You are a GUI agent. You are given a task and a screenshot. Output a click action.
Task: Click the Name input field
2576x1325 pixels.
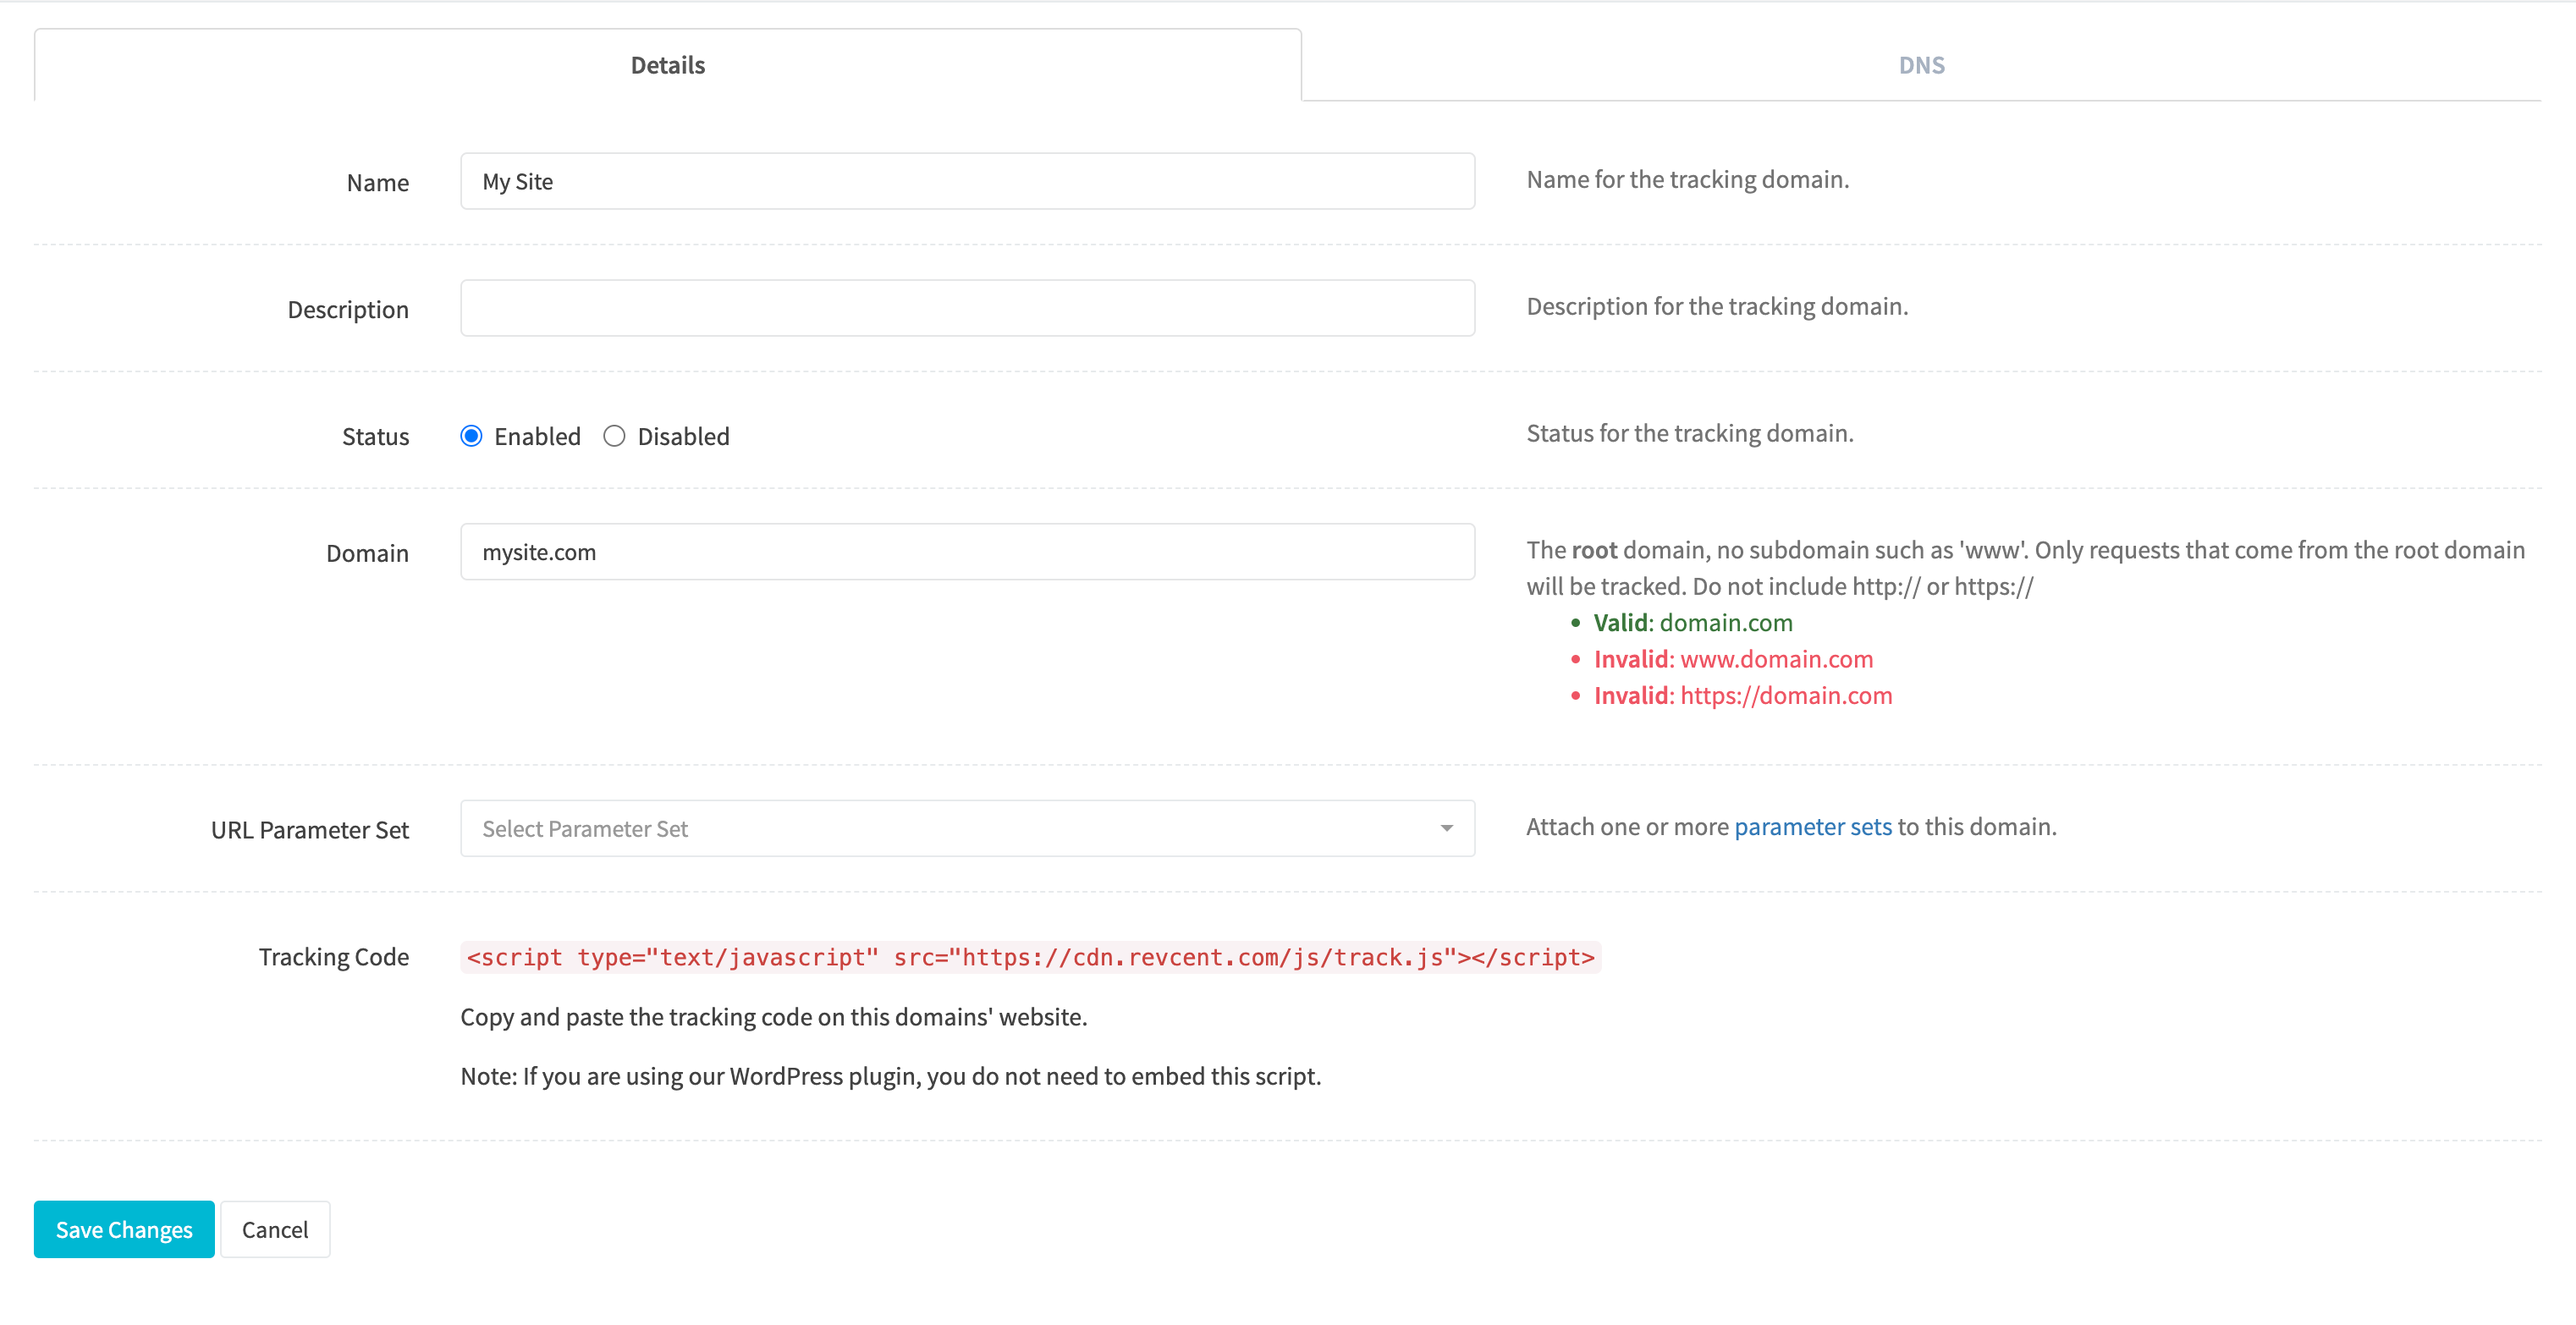coord(967,181)
